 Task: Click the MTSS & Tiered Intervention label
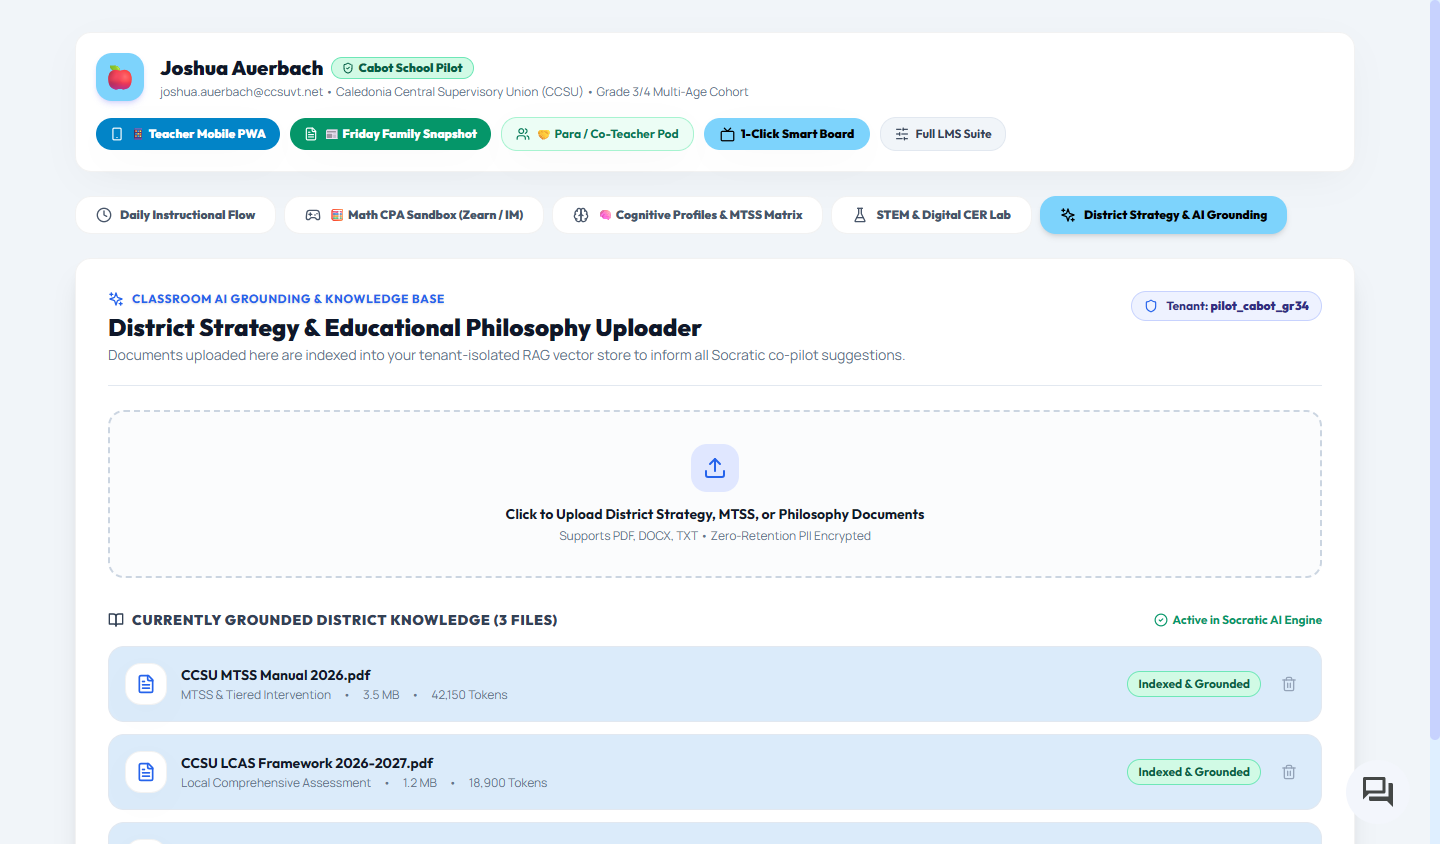(x=256, y=695)
